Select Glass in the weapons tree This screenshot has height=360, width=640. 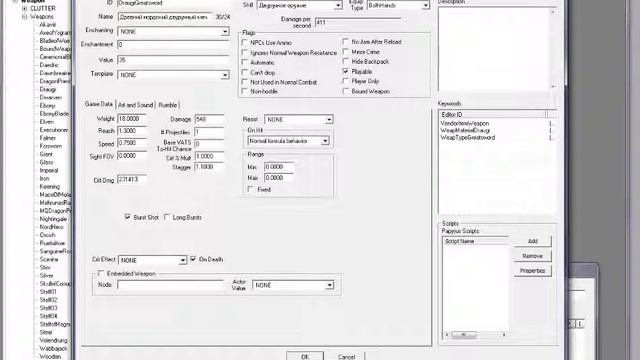pyautogui.click(x=46, y=162)
